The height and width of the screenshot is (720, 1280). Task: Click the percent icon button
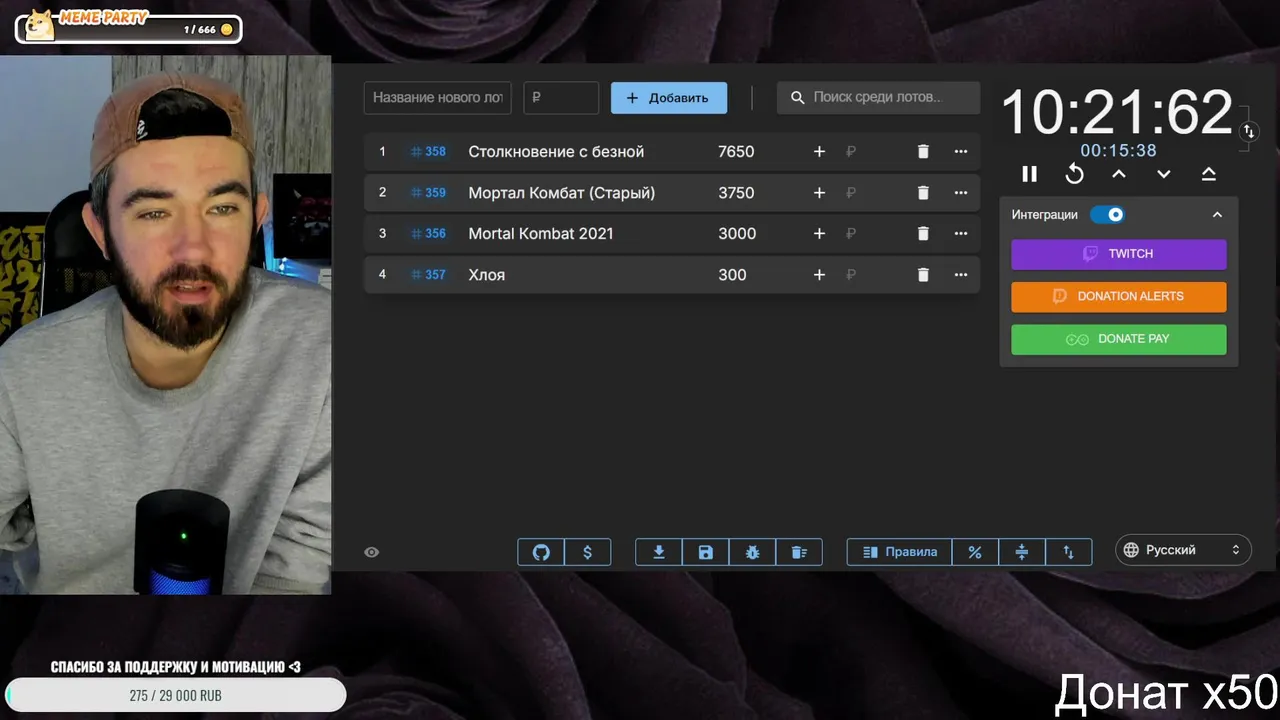click(975, 552)
